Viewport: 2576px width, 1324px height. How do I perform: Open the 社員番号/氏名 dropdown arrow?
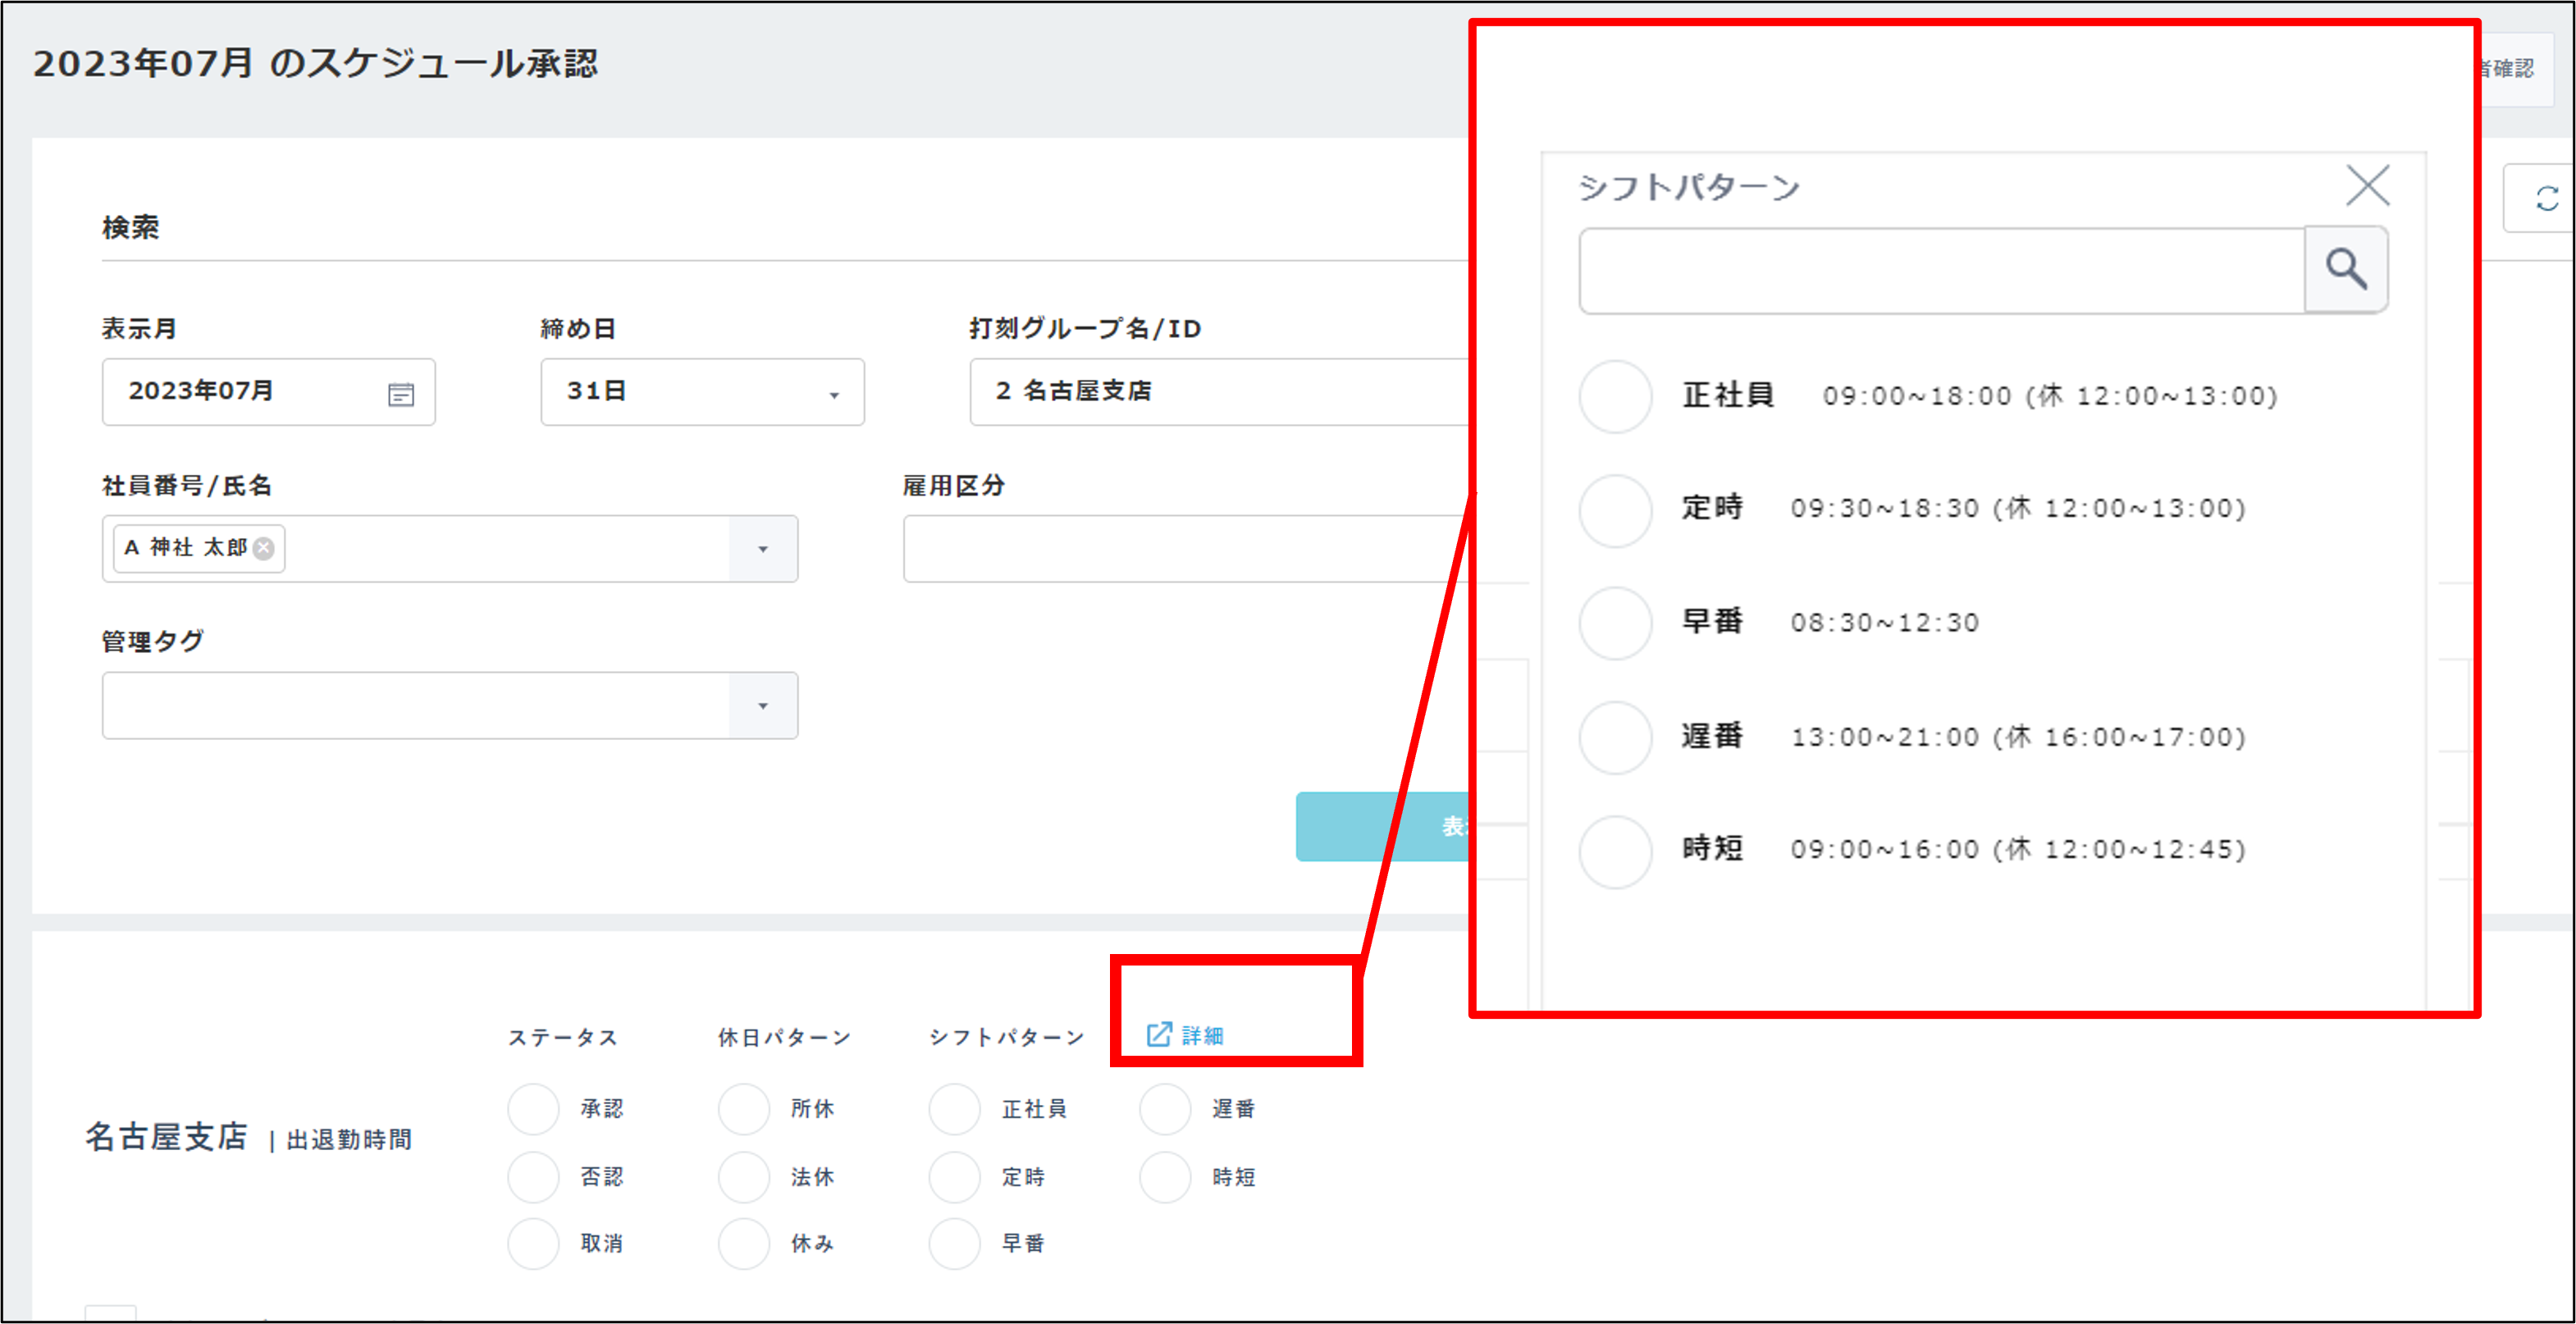coord(763,548)
